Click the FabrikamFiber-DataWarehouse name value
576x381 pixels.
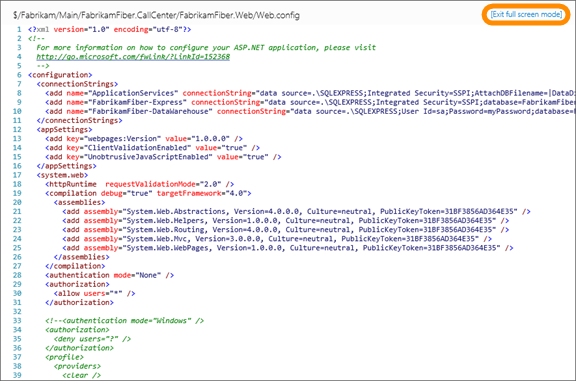[150, 111]
